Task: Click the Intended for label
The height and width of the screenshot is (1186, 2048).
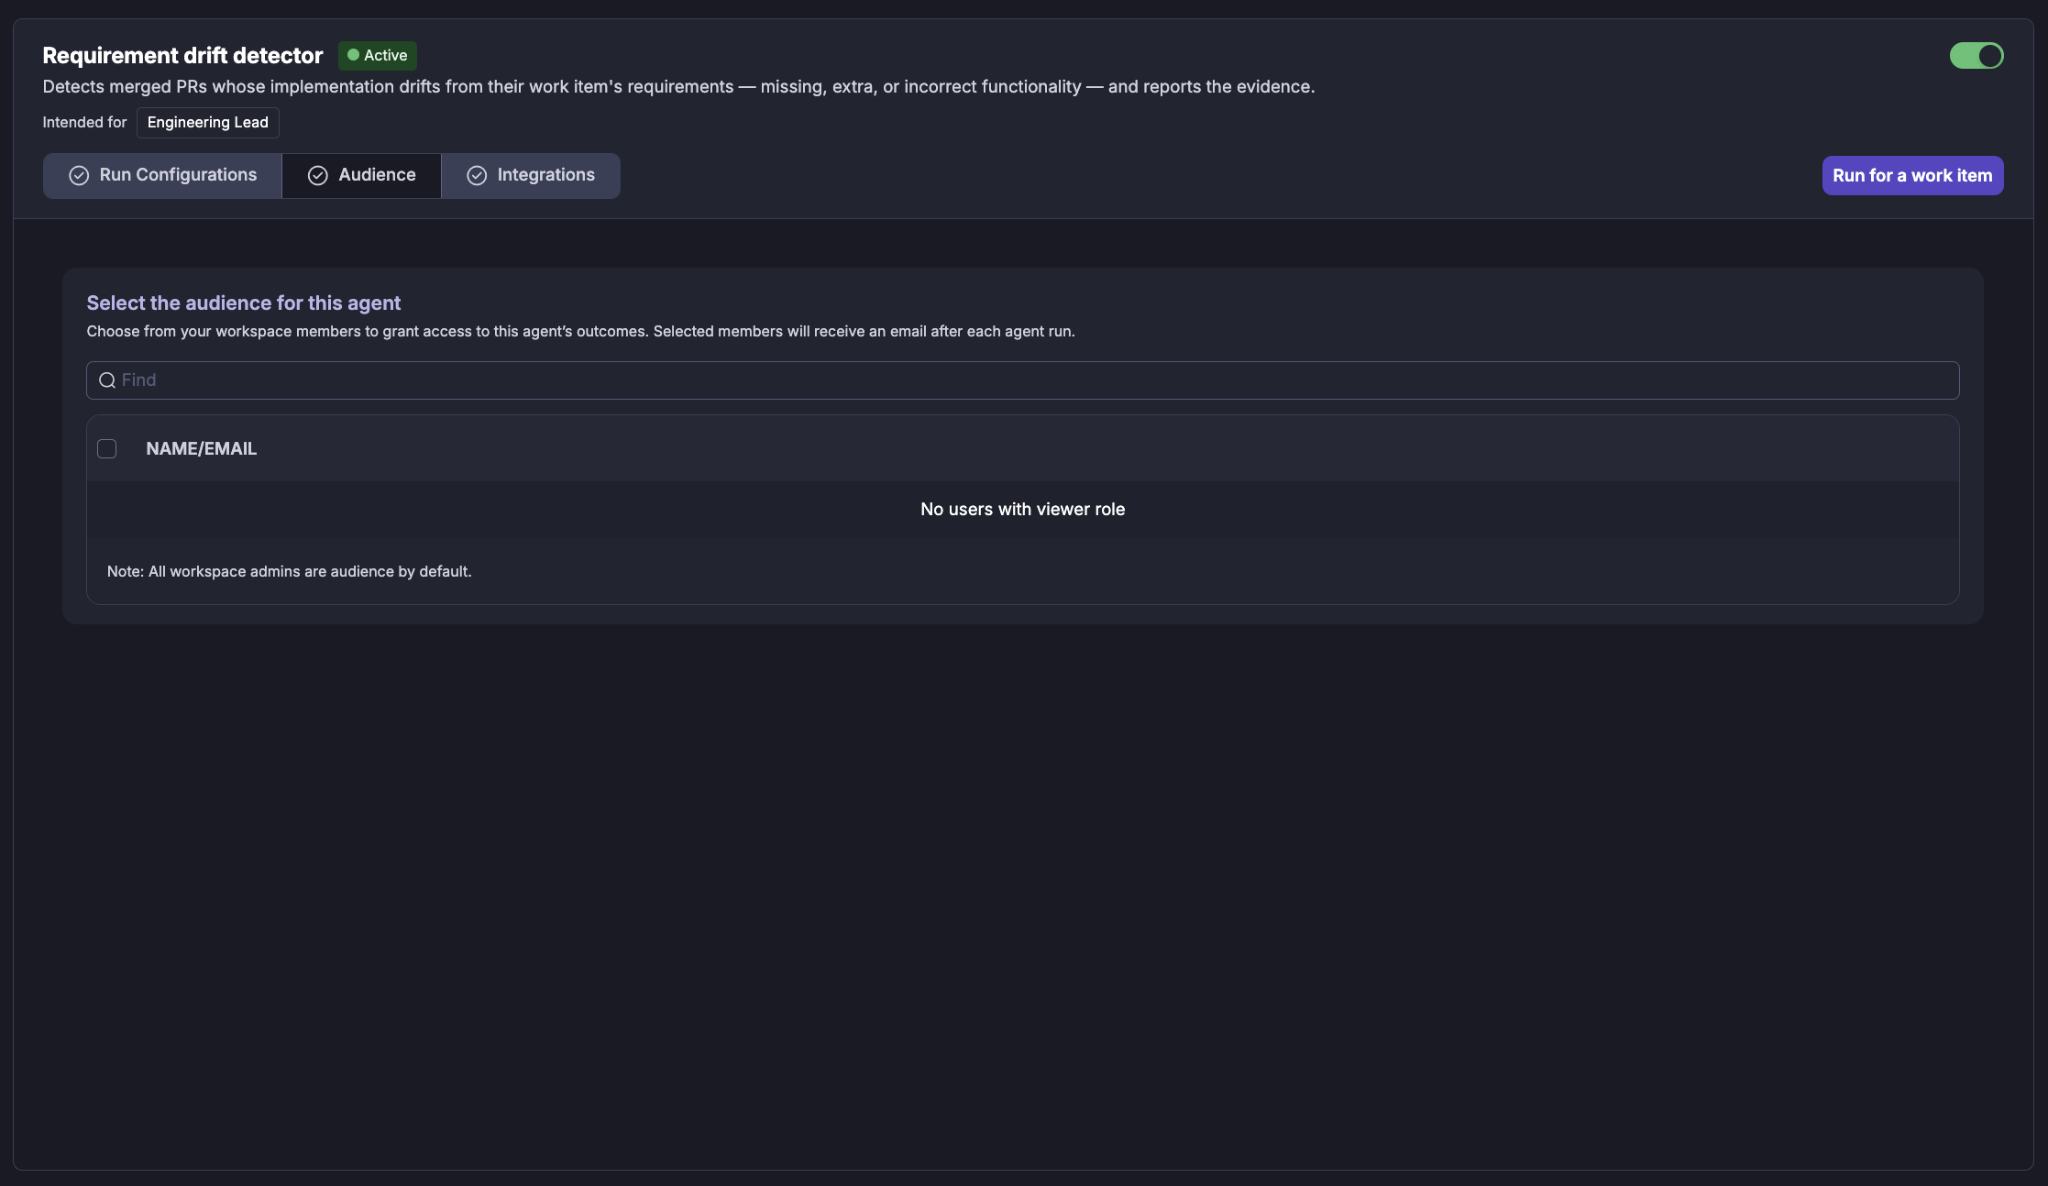Action: pyautogui.click(x=85, y=122)
